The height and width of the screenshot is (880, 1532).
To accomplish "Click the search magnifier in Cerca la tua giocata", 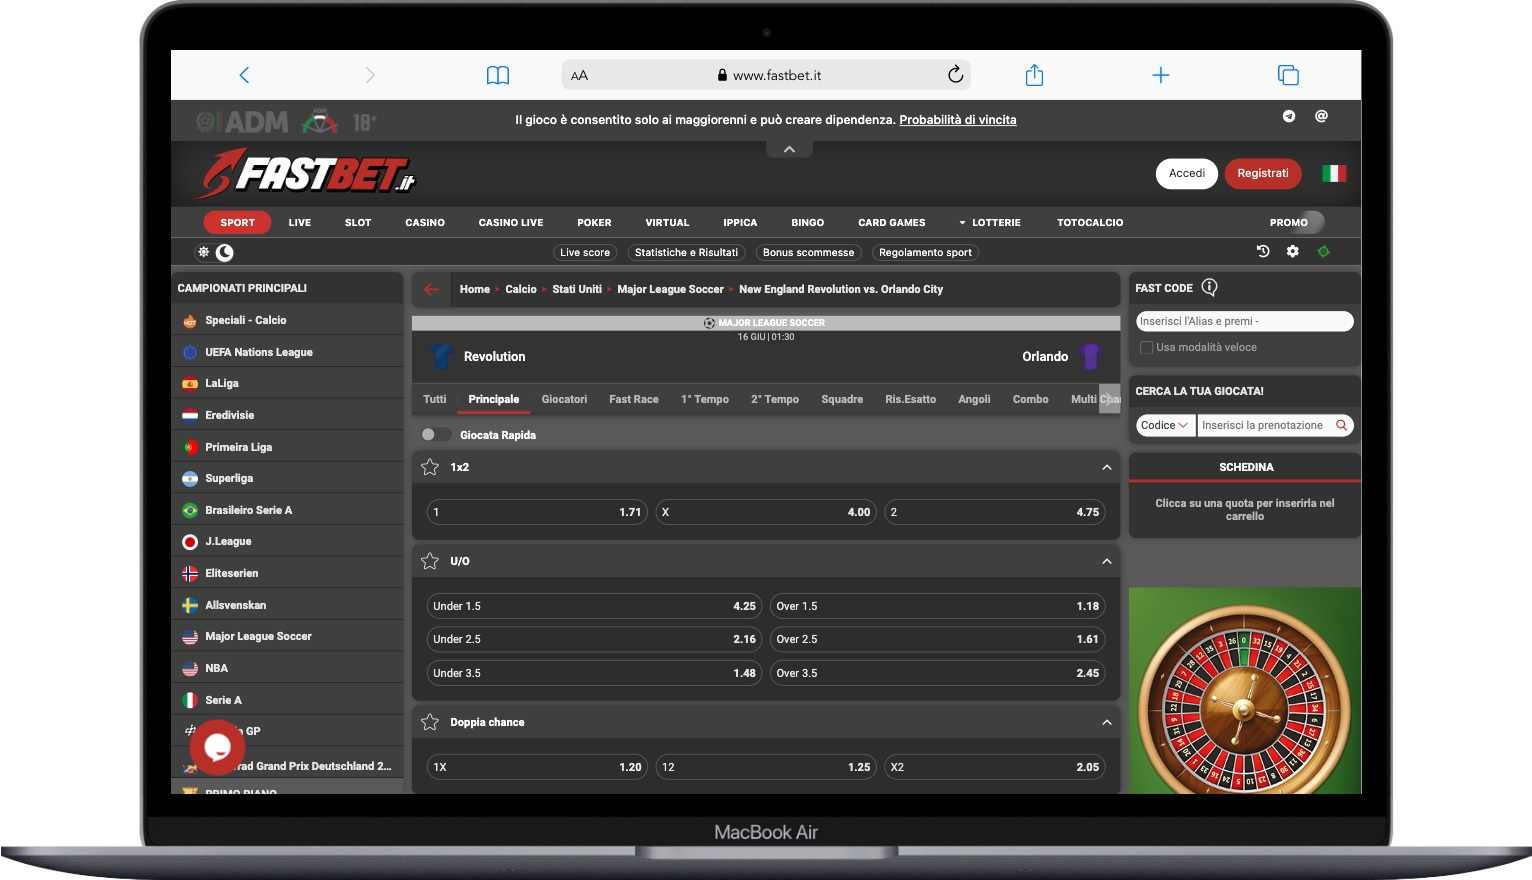I will tap(1341, 425).
